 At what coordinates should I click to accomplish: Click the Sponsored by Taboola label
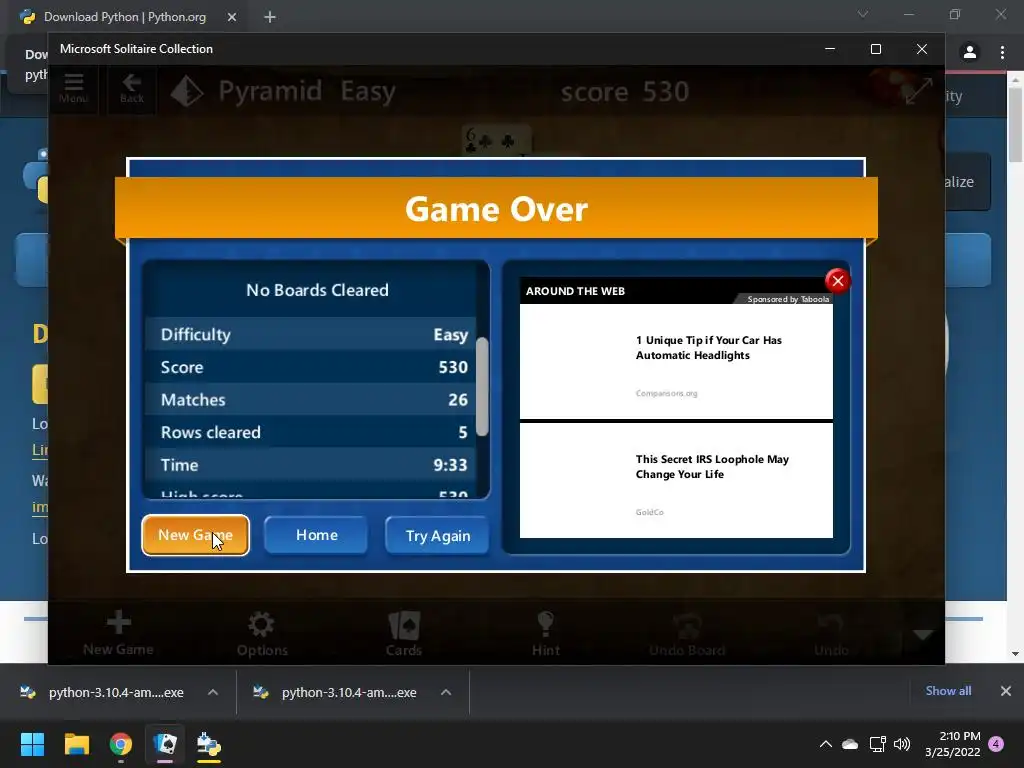pyautogui.click(x=788, y=299)
